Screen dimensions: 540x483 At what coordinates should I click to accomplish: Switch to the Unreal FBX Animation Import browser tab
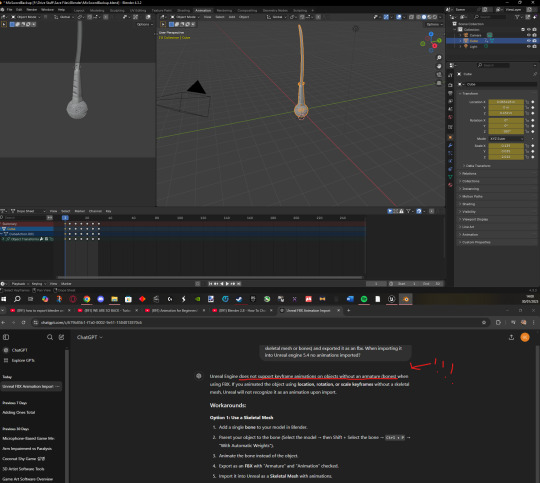tap(310, 310)
